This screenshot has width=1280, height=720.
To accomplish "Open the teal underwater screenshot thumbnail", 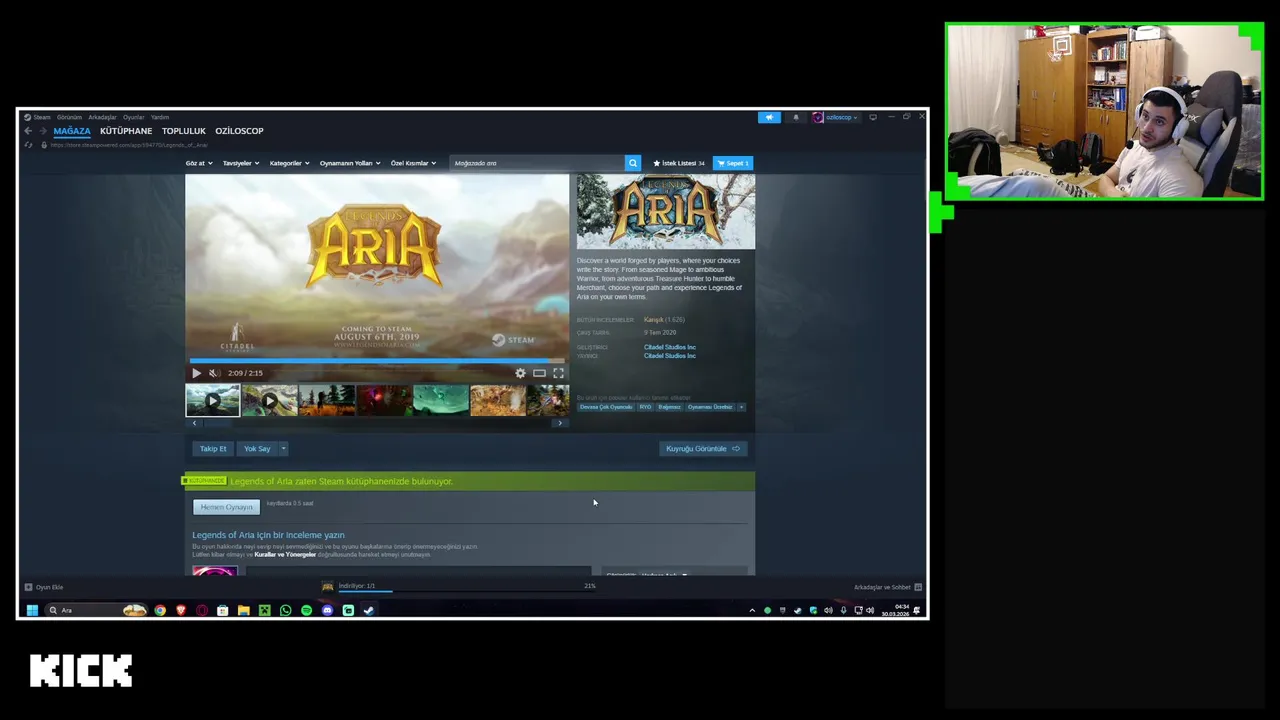I will 441,400.
